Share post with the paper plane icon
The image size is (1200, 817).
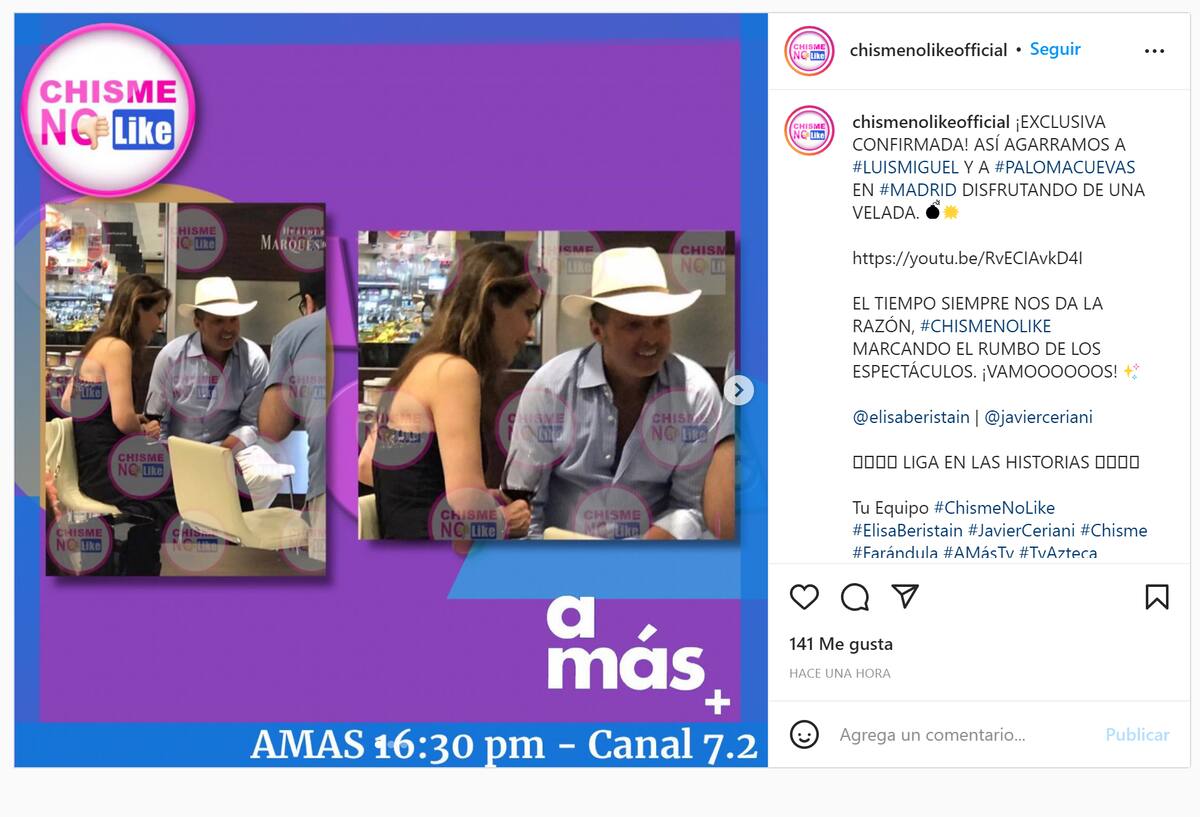[x=905, y=597]
